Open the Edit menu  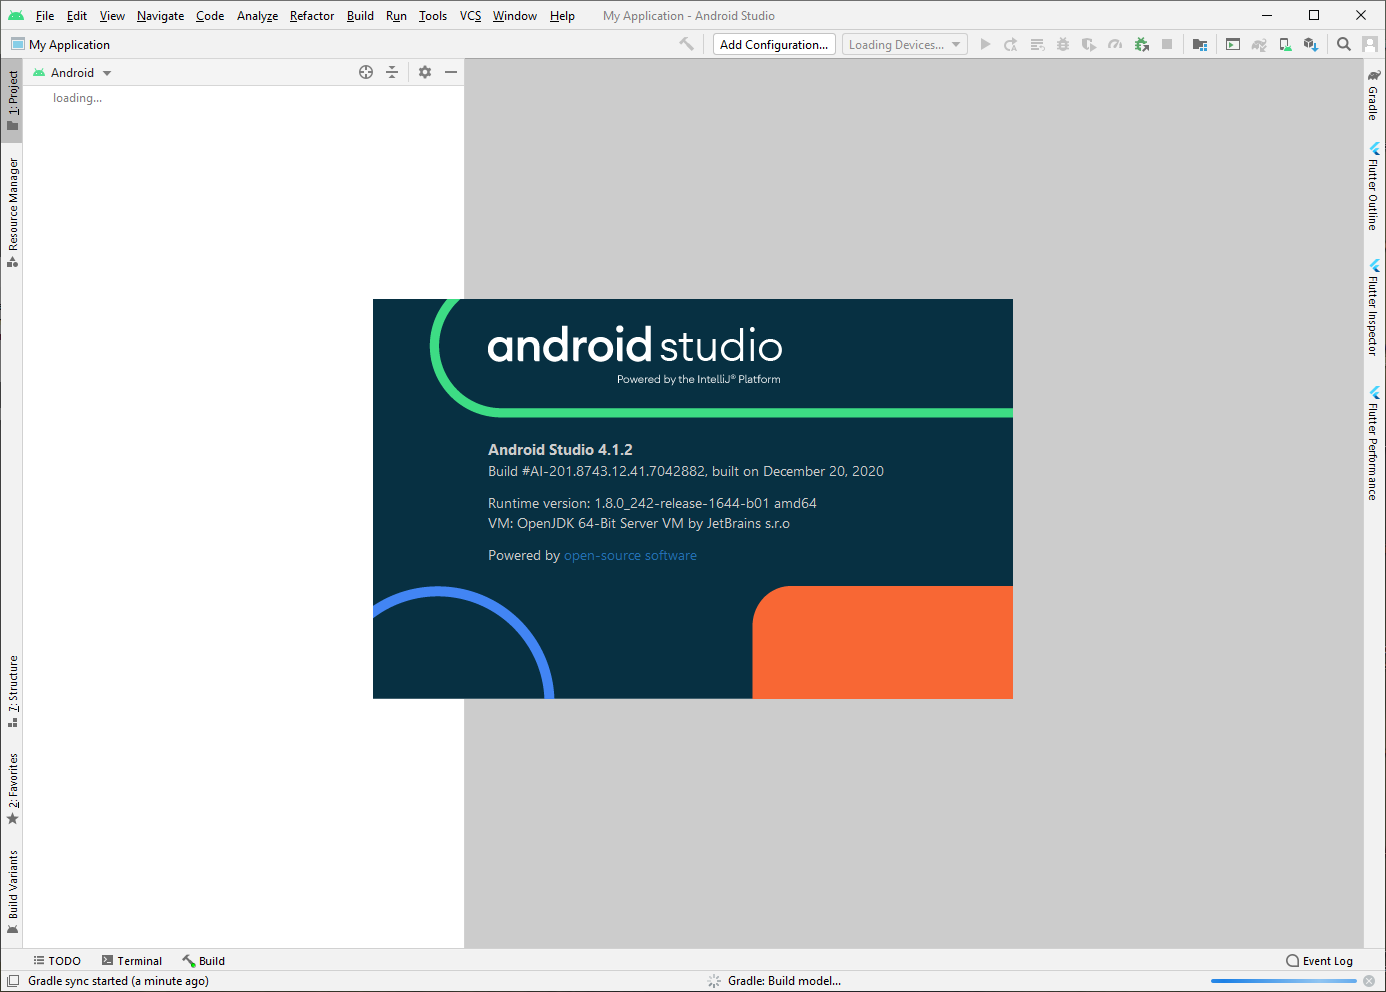pos(77,15)
